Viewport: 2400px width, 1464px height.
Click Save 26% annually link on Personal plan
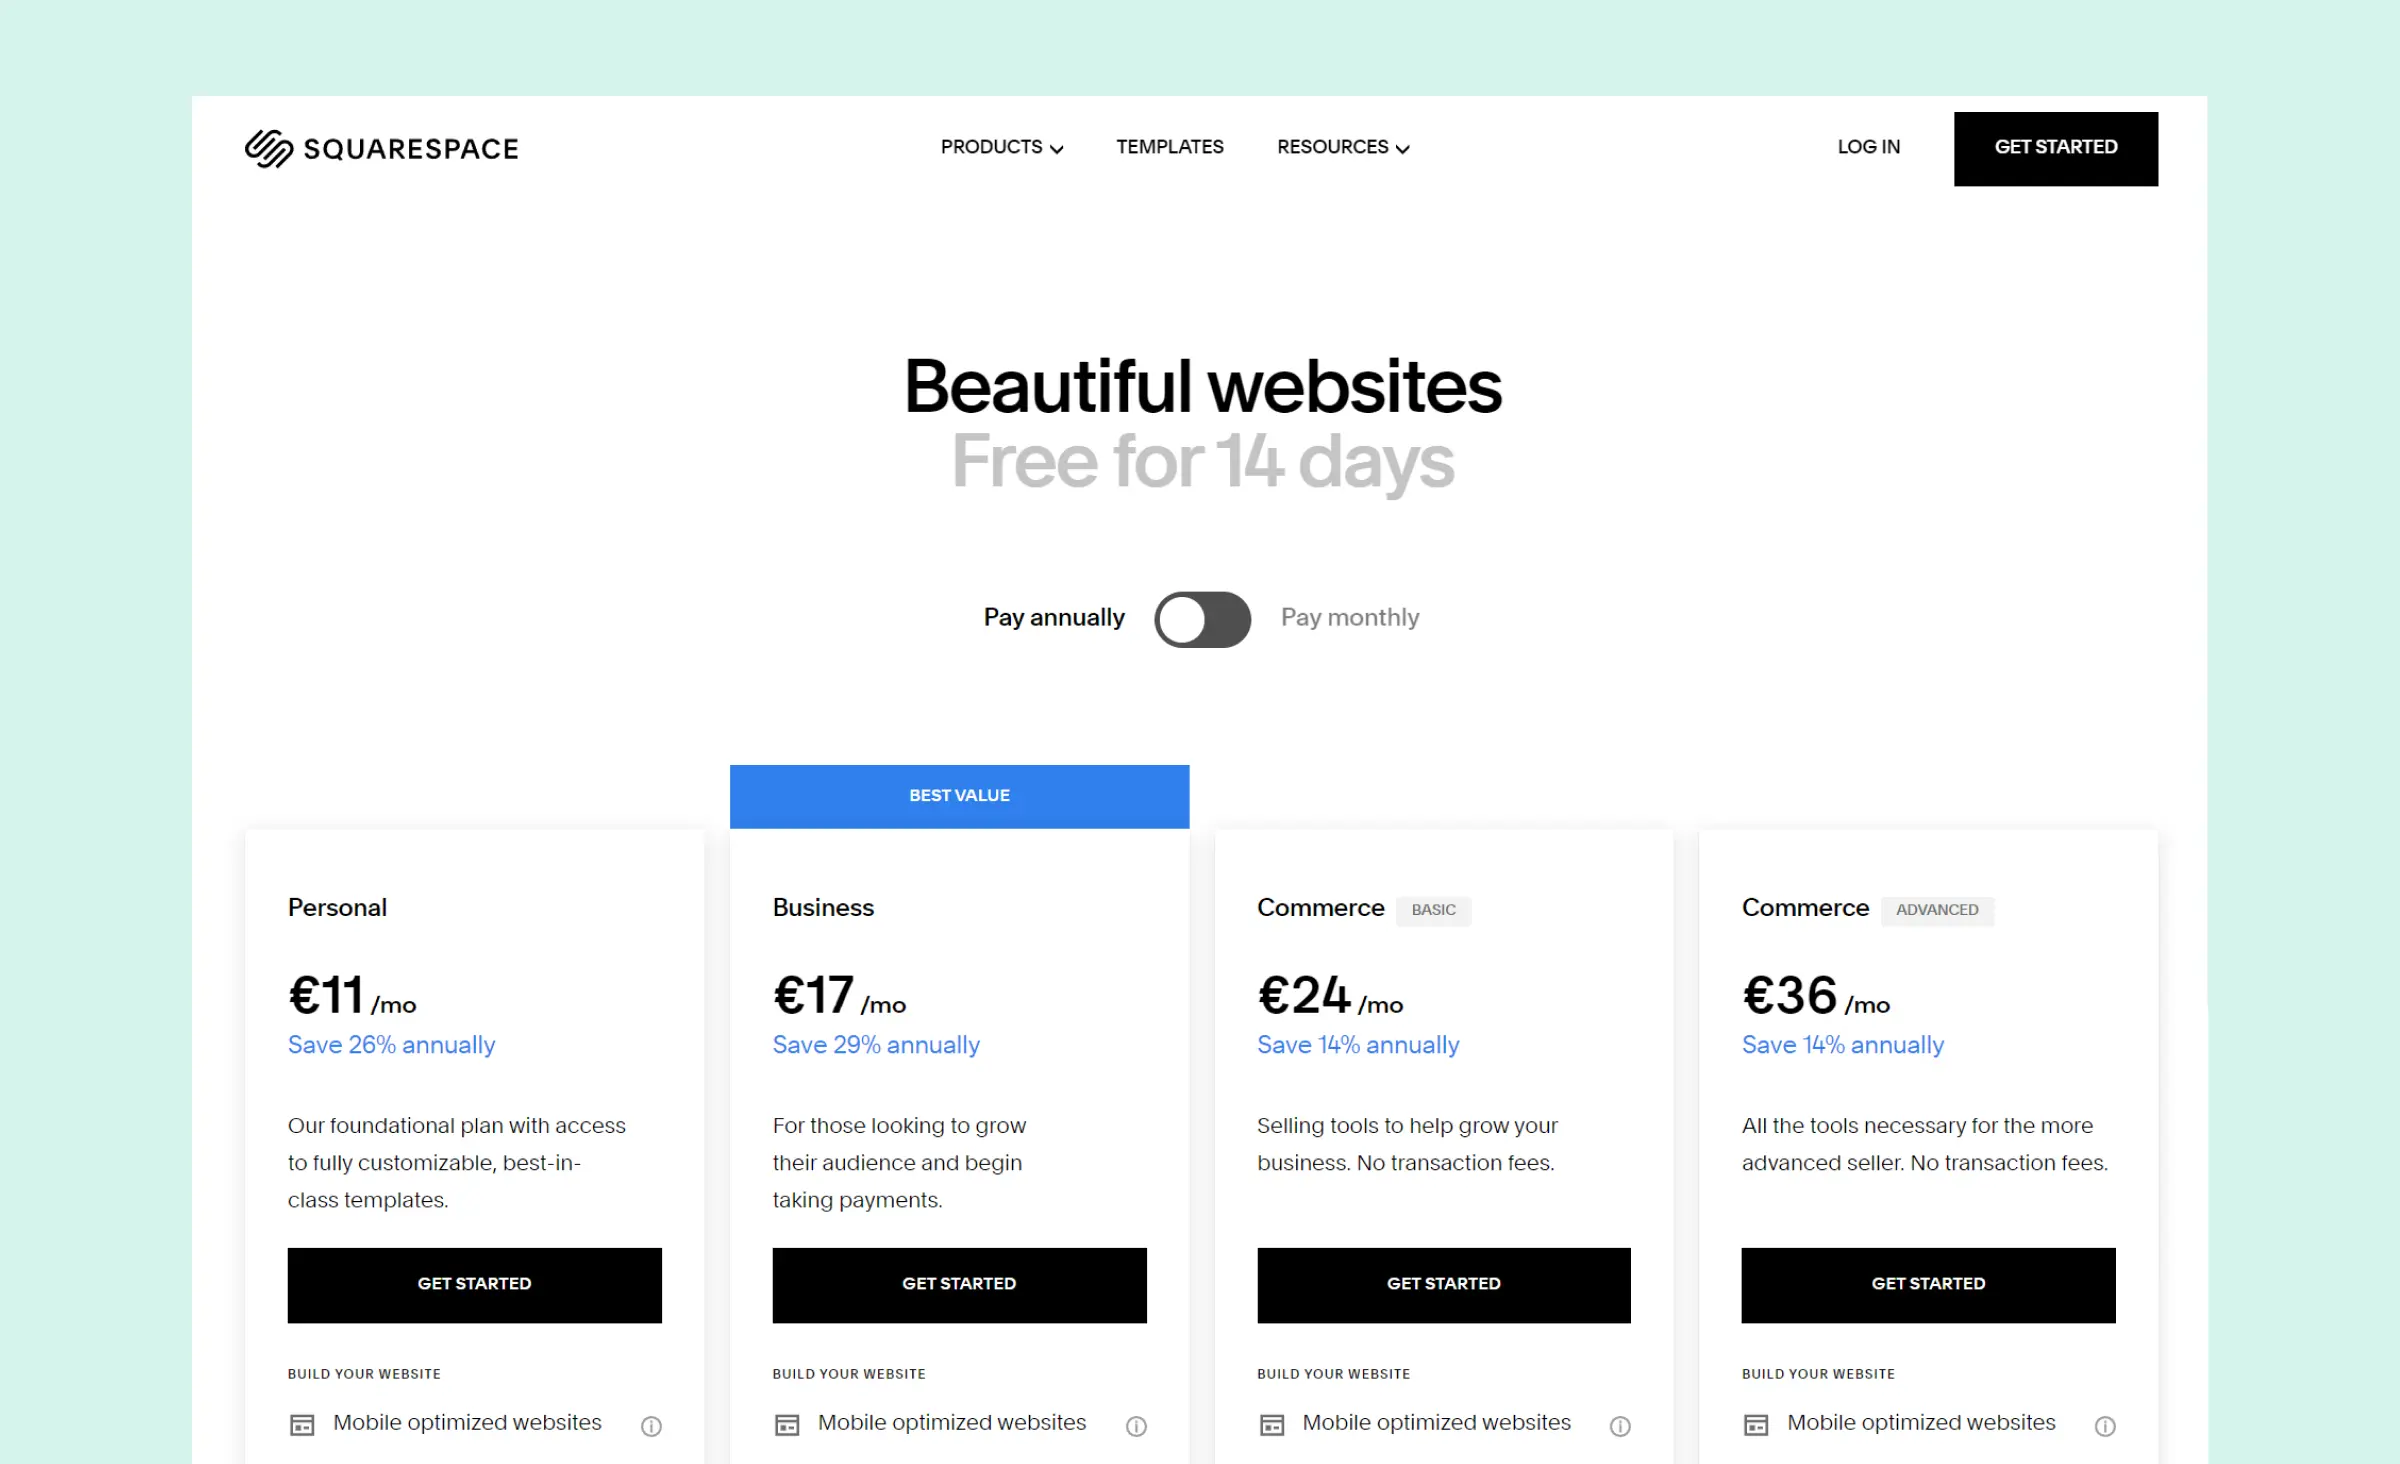391,1044
